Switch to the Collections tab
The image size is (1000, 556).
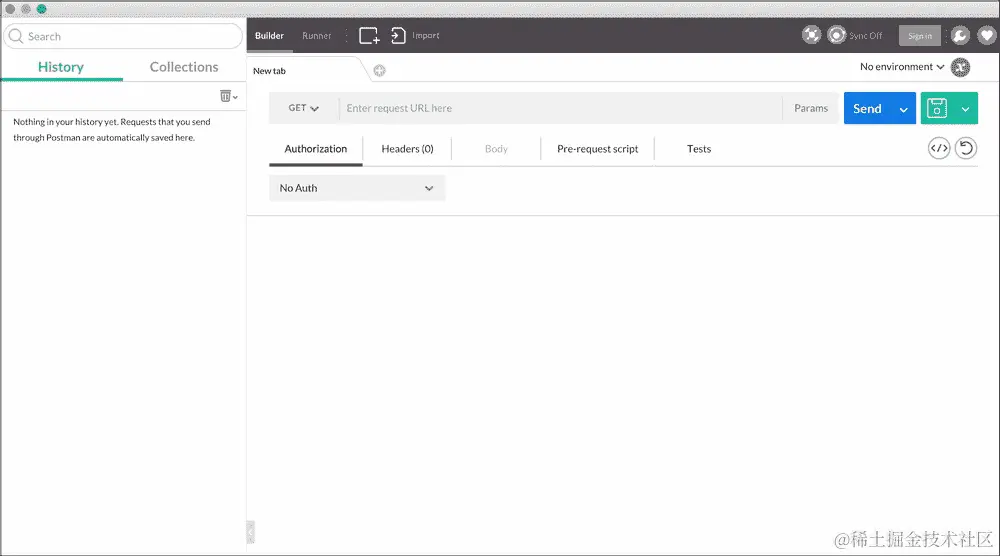click(x=184, y=67)
